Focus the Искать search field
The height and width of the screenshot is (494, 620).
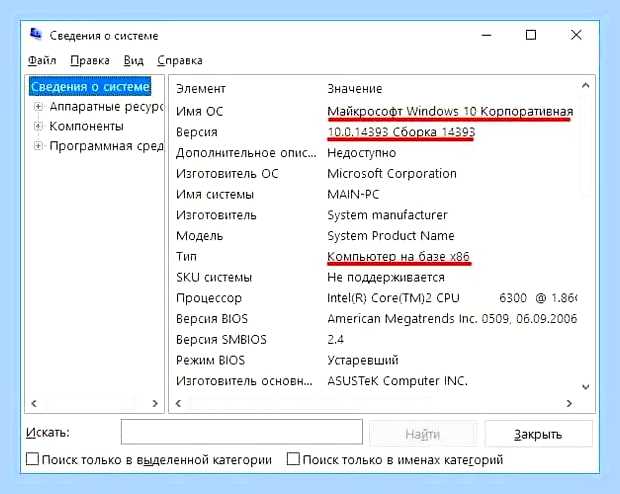[242, 432]
